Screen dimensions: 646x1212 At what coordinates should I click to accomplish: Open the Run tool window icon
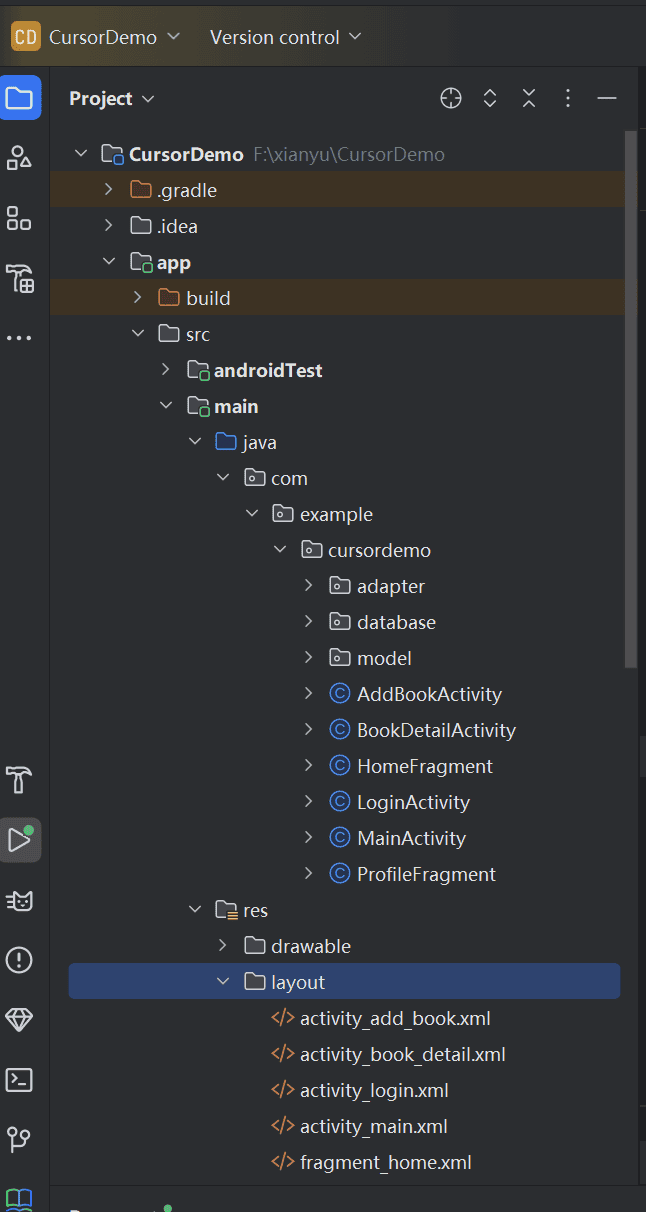[x=20, y=840]
